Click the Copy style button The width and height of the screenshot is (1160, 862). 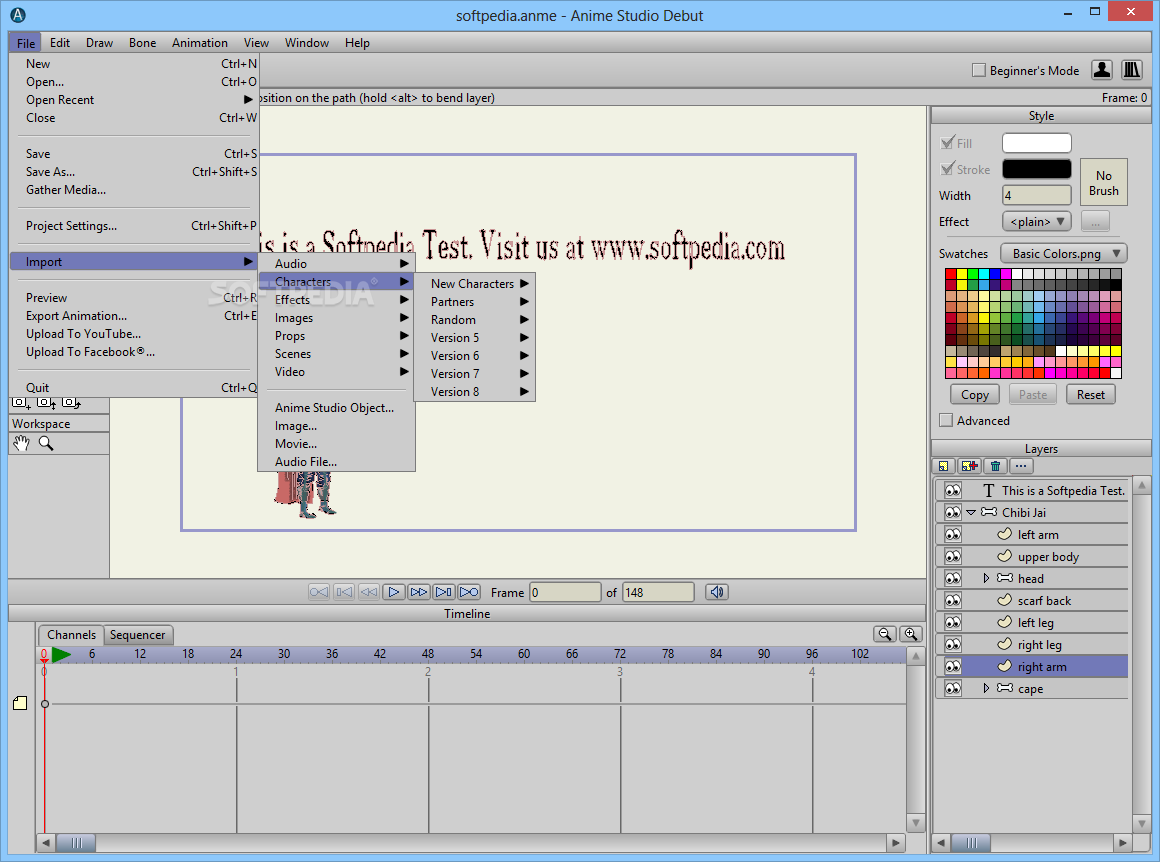974,395
